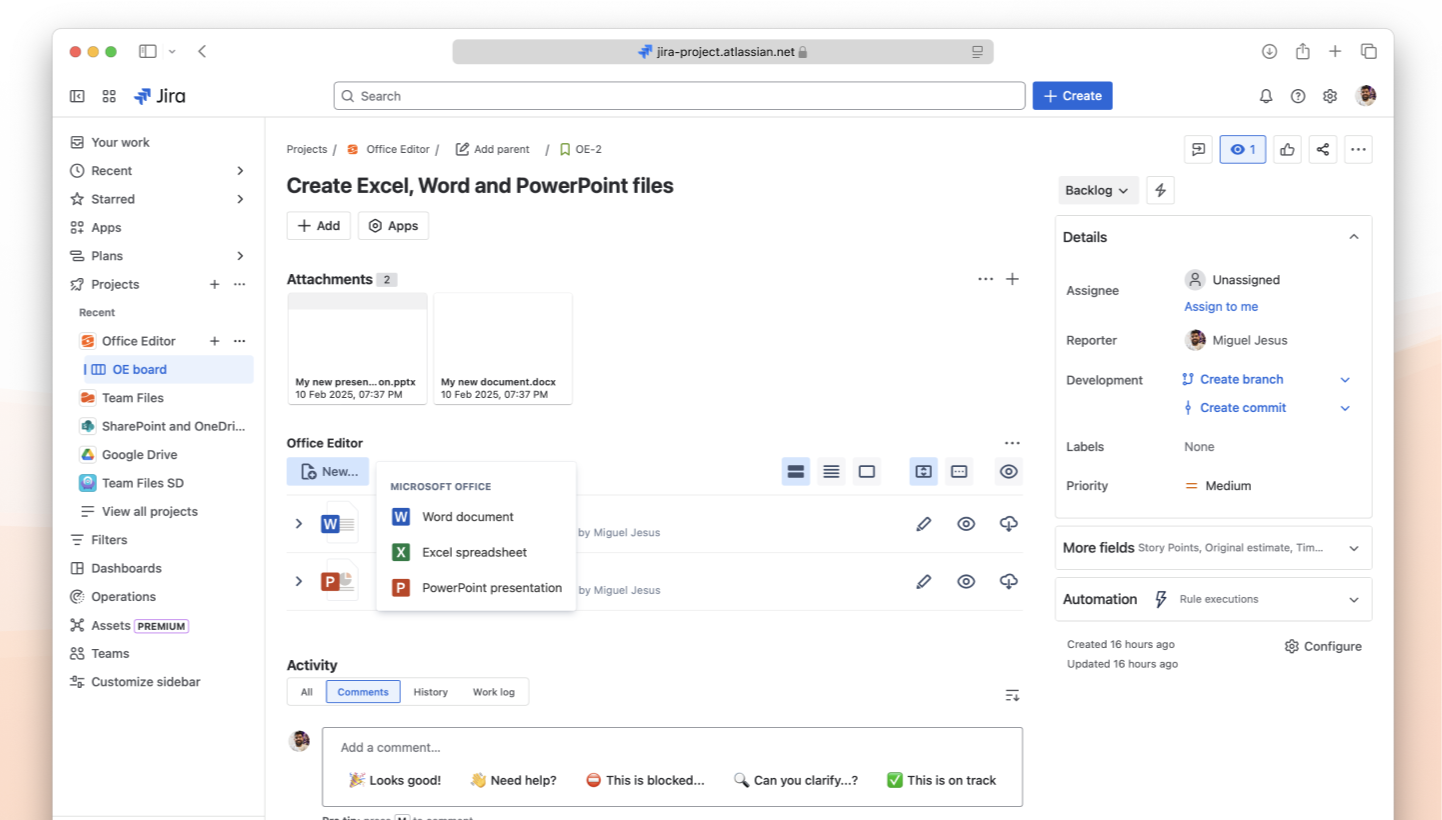Open the user profile avatar in header
Screen dimensions: 1442x820
1366,96
